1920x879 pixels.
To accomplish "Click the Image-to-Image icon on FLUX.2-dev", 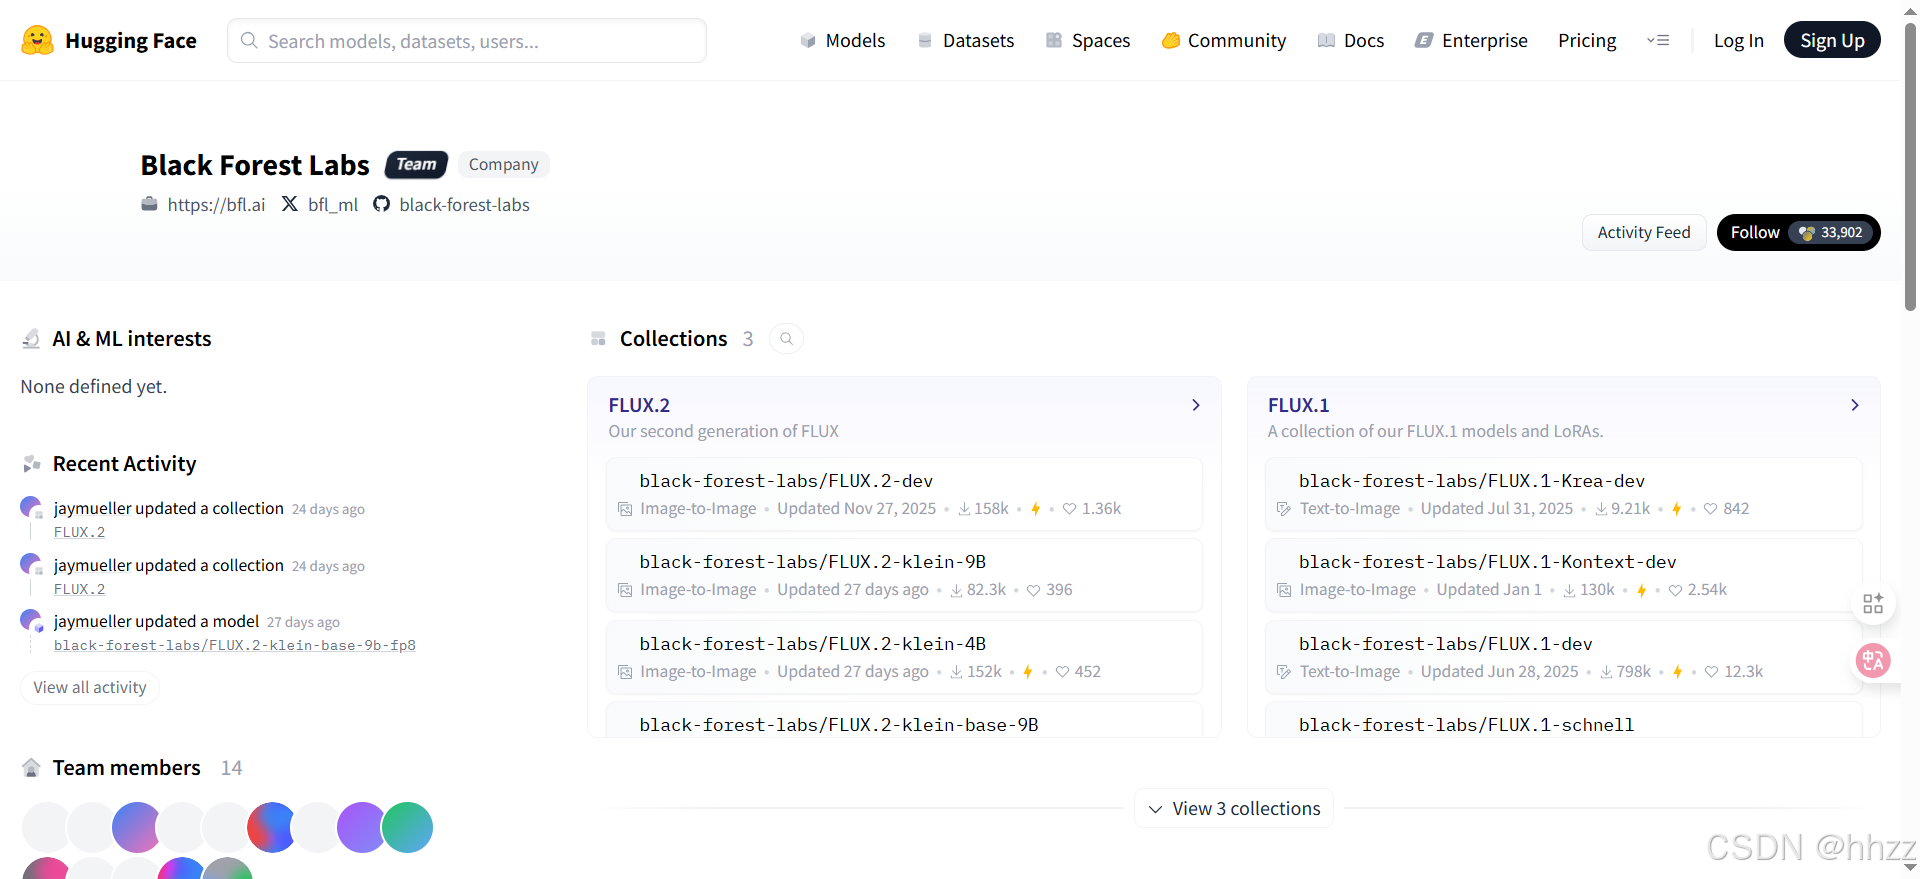I will click(625, 509).
